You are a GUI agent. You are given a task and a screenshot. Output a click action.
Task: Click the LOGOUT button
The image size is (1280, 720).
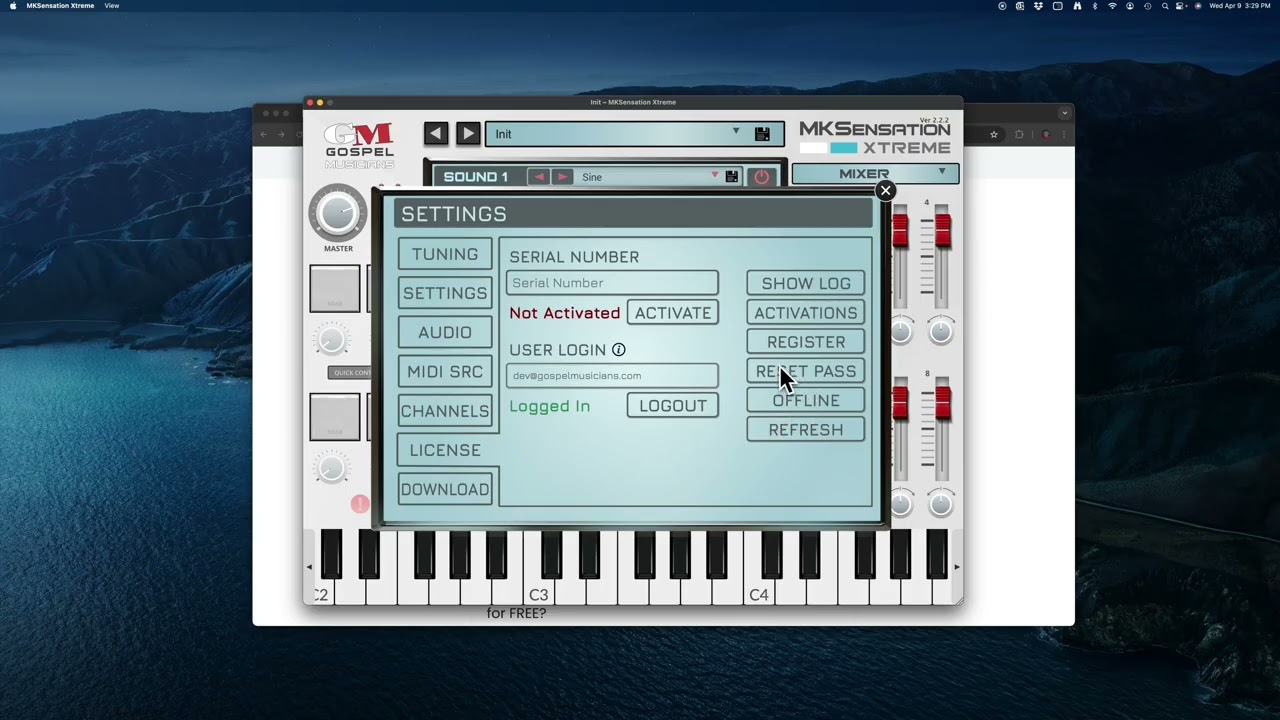(x=673, y=405)
